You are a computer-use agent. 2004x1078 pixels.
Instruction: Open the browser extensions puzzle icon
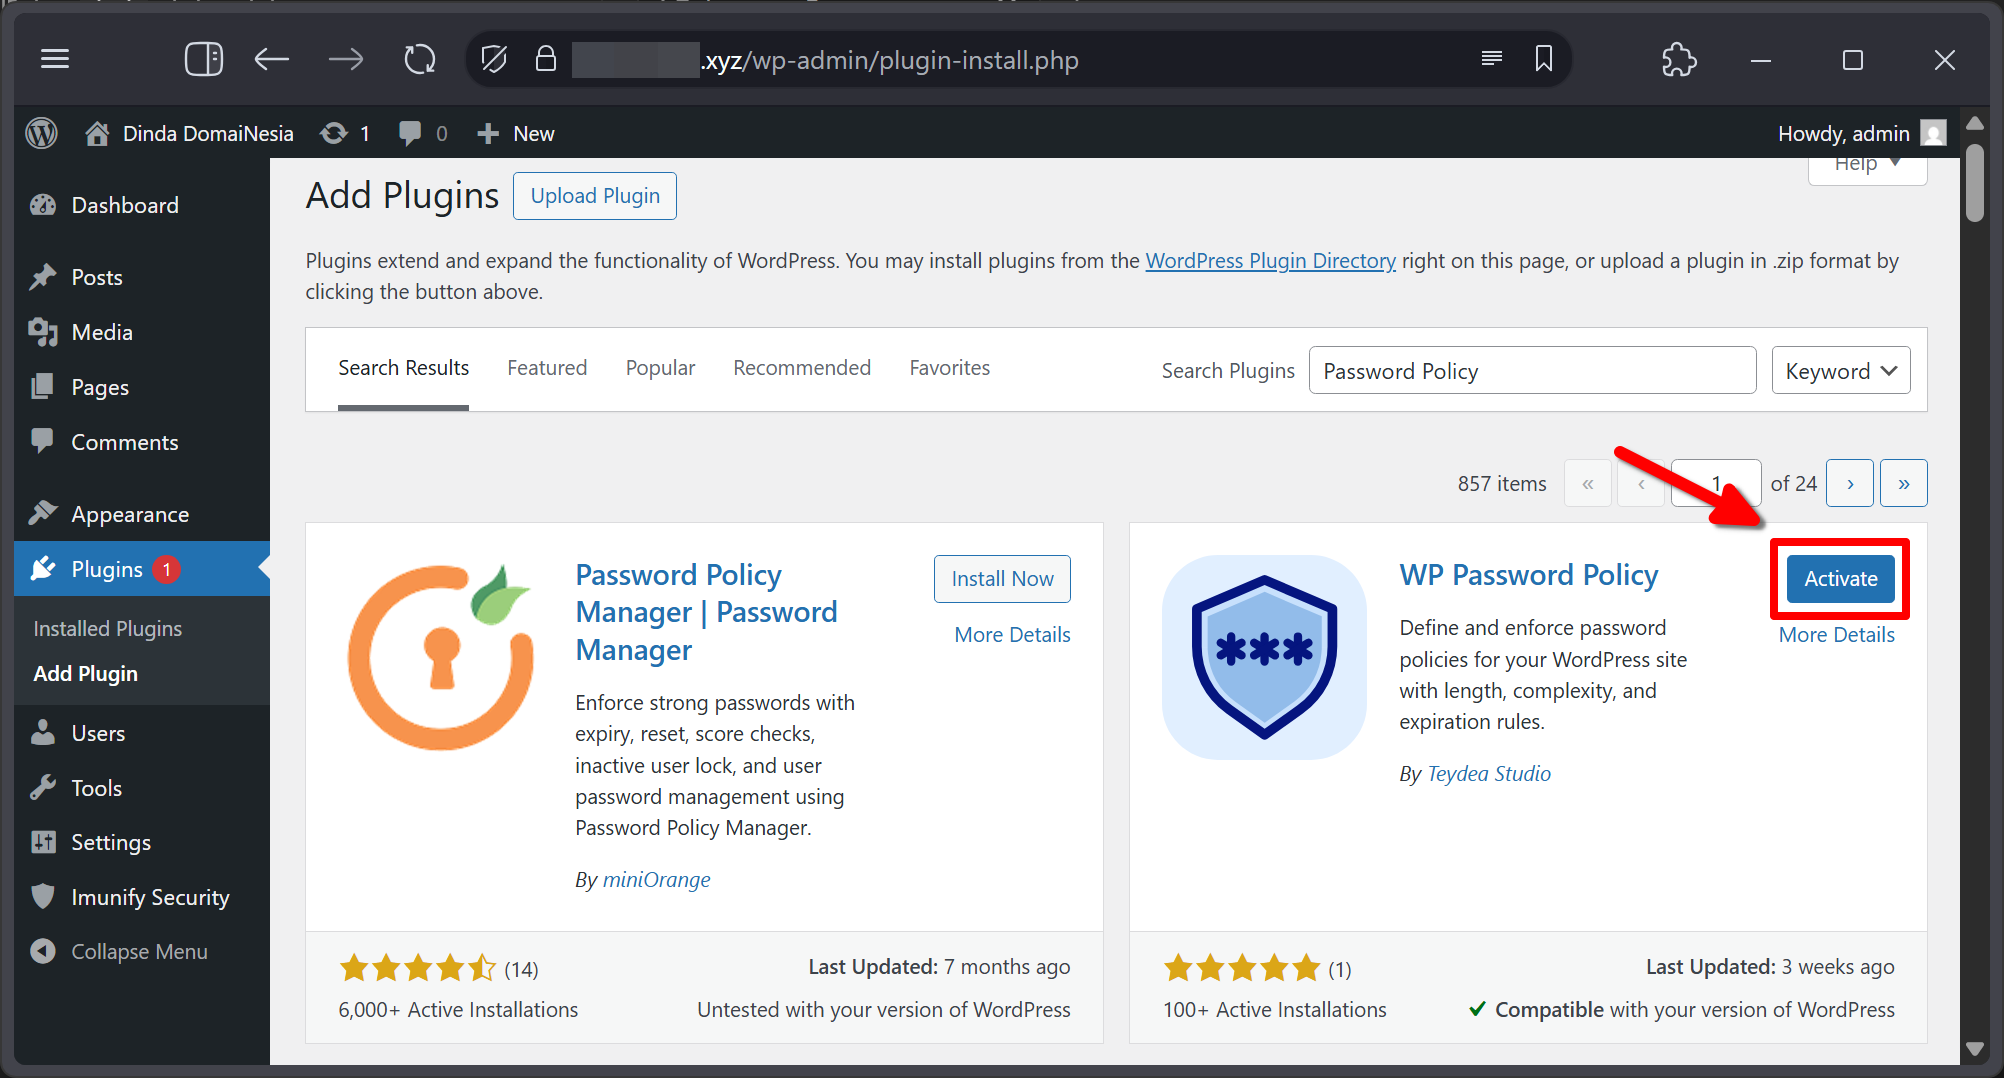1679,60
